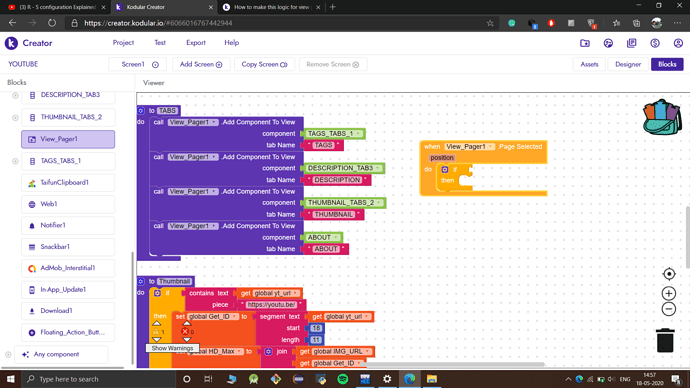
Task: Open the folder icon in top bar
Action: (x=585, y=43)
